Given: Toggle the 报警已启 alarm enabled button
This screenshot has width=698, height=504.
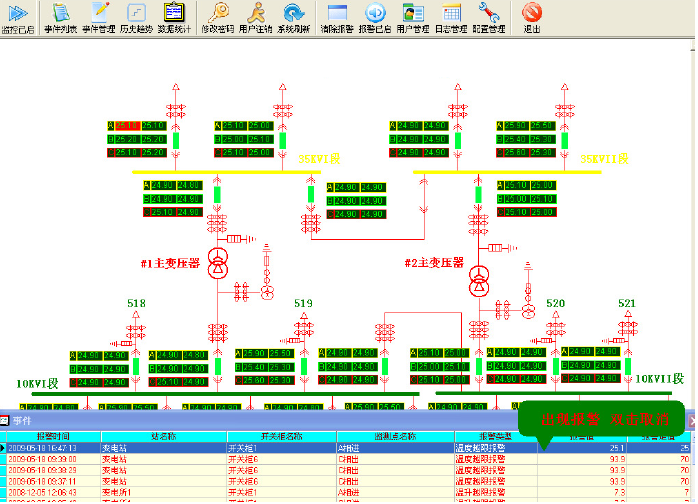Looking at the screenshot, I should pyautogui.click(x=375, y=17).
